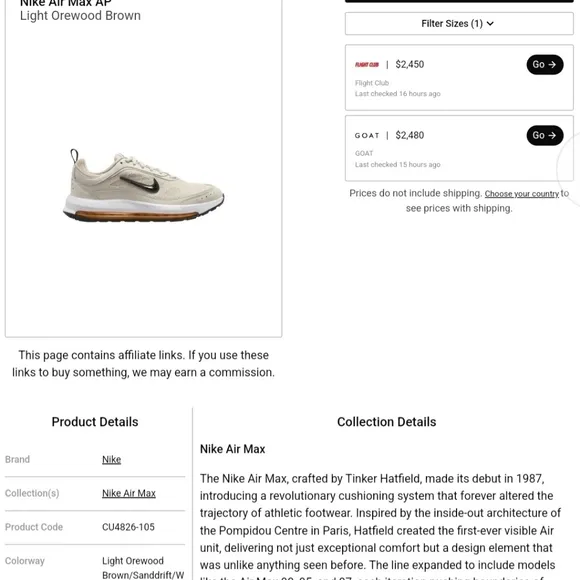580x580 pixels.
Task: Select the $2,480 GOAT price
Action: (409, 135)
